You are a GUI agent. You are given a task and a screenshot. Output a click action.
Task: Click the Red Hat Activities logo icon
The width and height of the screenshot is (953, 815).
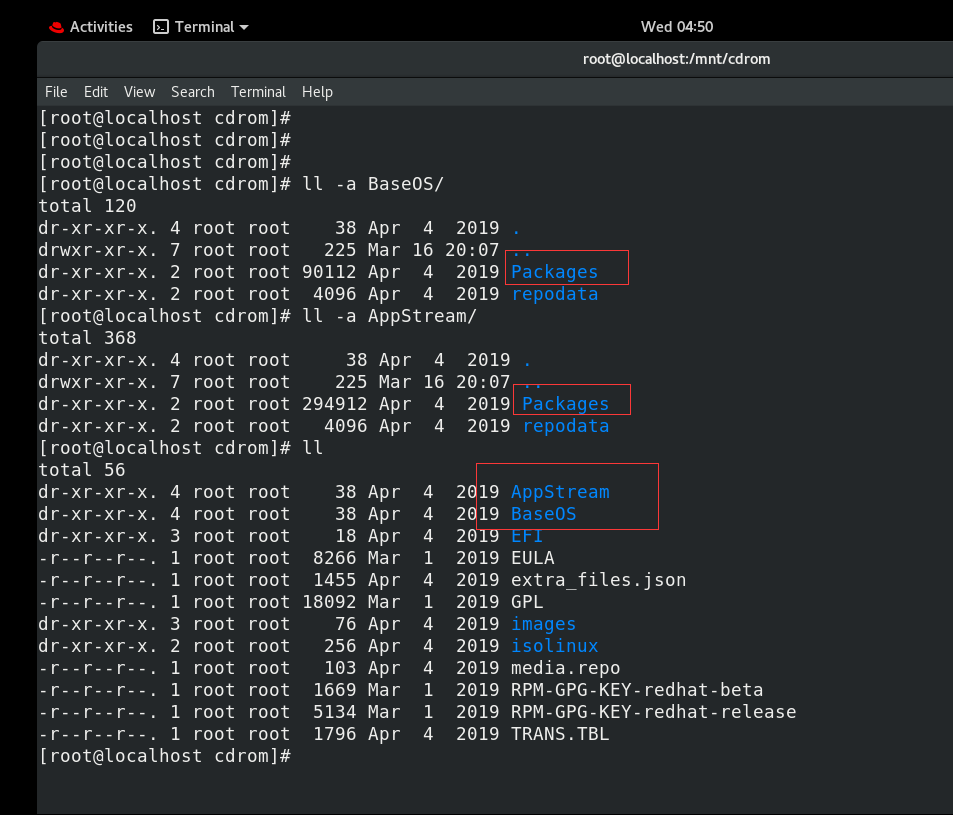click(57, 27)
